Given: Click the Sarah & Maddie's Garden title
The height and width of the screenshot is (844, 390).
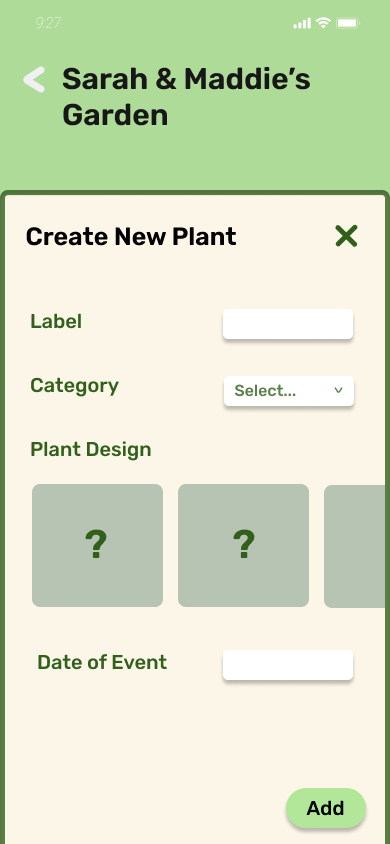Looking at the screenshot, I should click(186, 97).
